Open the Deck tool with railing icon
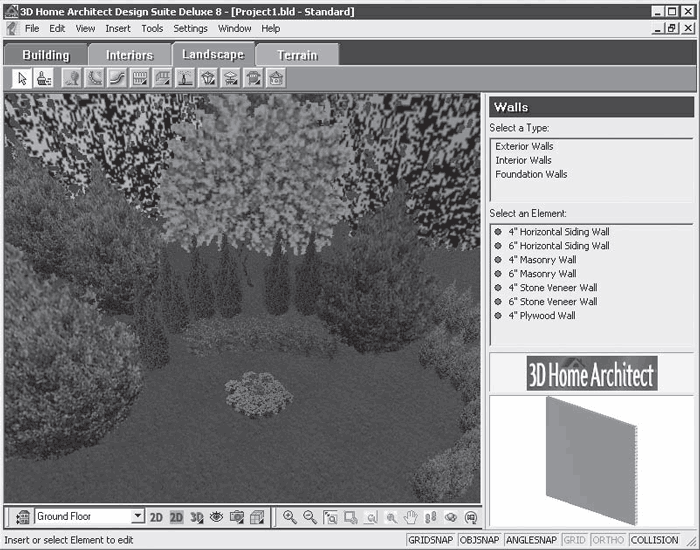This screenshot has width=700, height=550. (162, 79)
